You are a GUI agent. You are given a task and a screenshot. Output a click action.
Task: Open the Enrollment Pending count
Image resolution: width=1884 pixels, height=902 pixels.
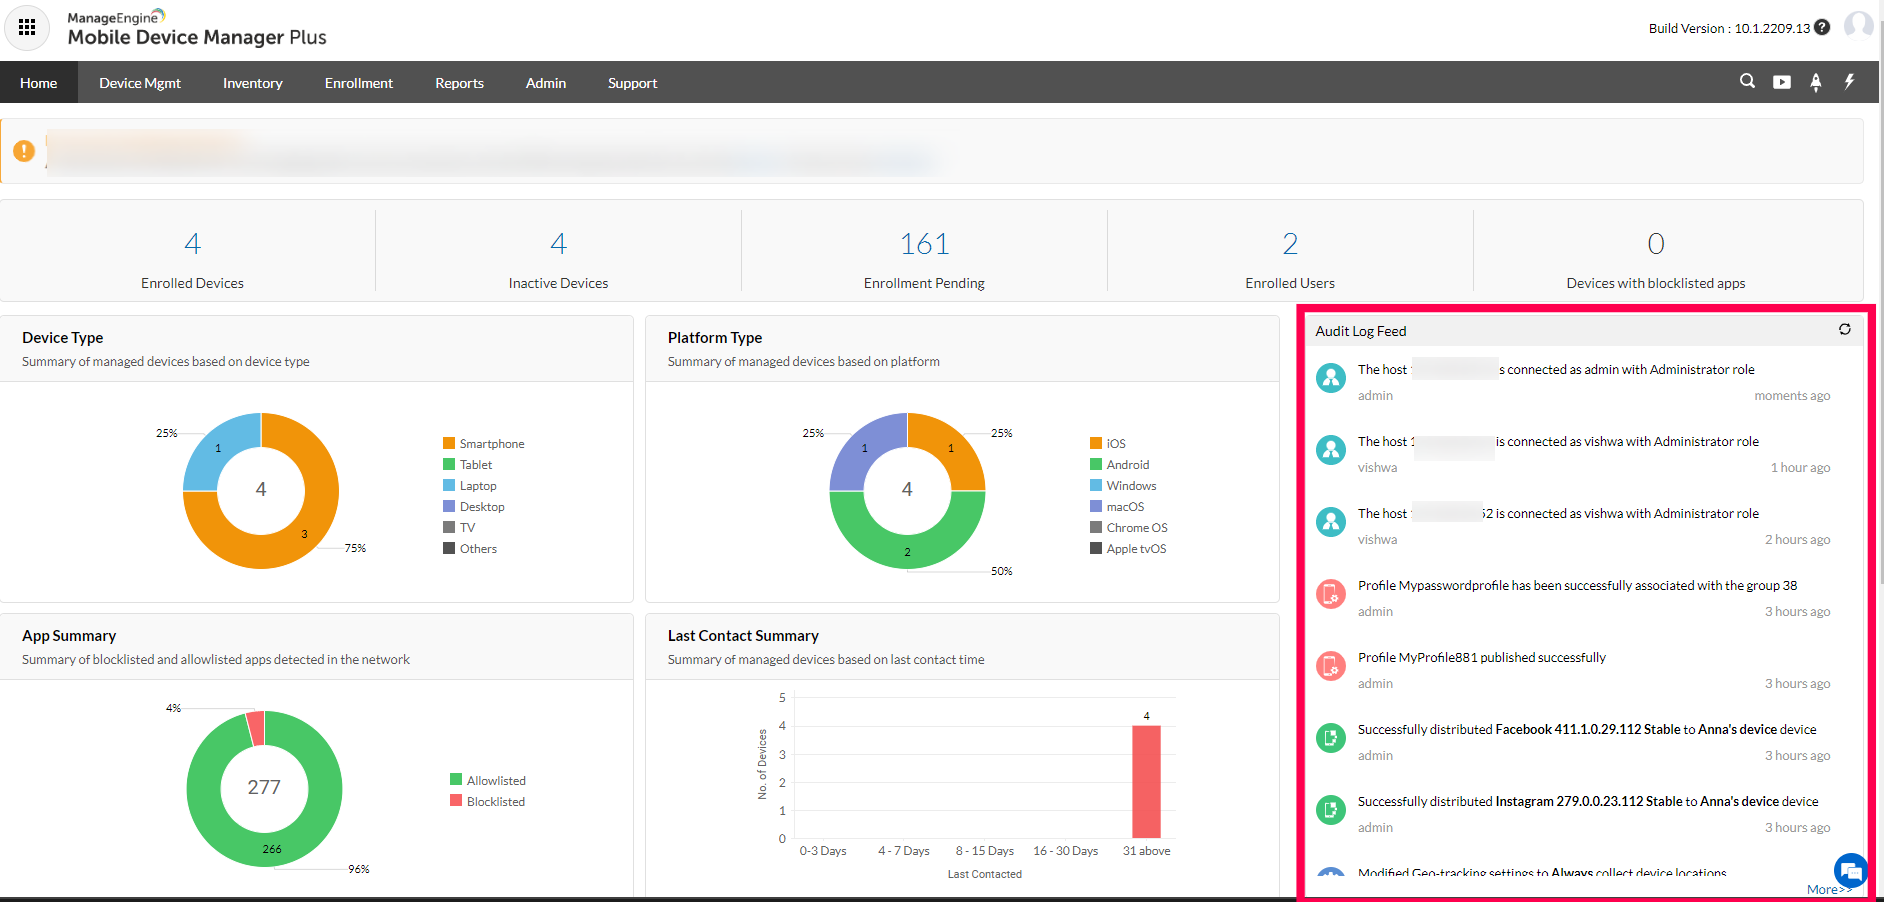pyautogui.click(x=923, y=243)
